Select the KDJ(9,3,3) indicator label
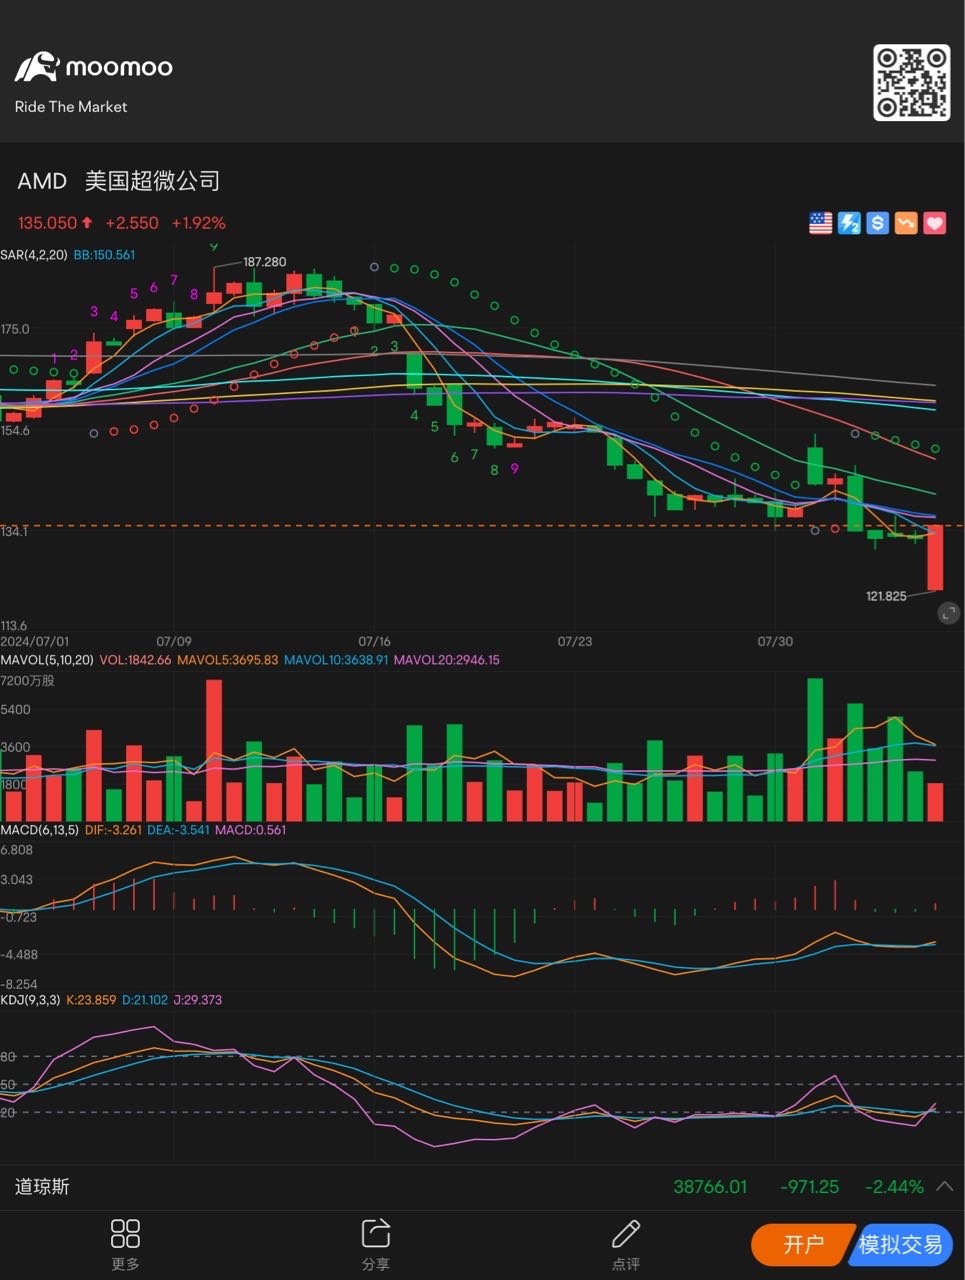The image size is (965, 1280). (x=31, y=1000)
